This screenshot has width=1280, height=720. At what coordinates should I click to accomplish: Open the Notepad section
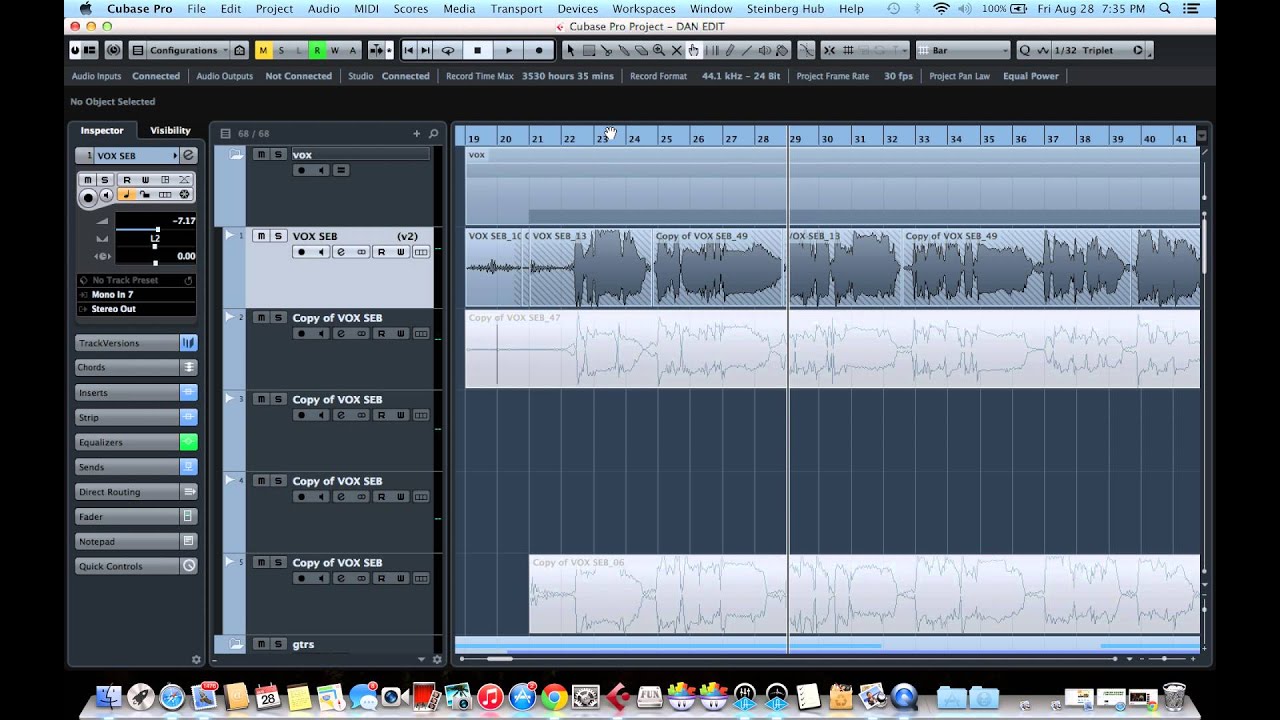click(x=136, y=541)
